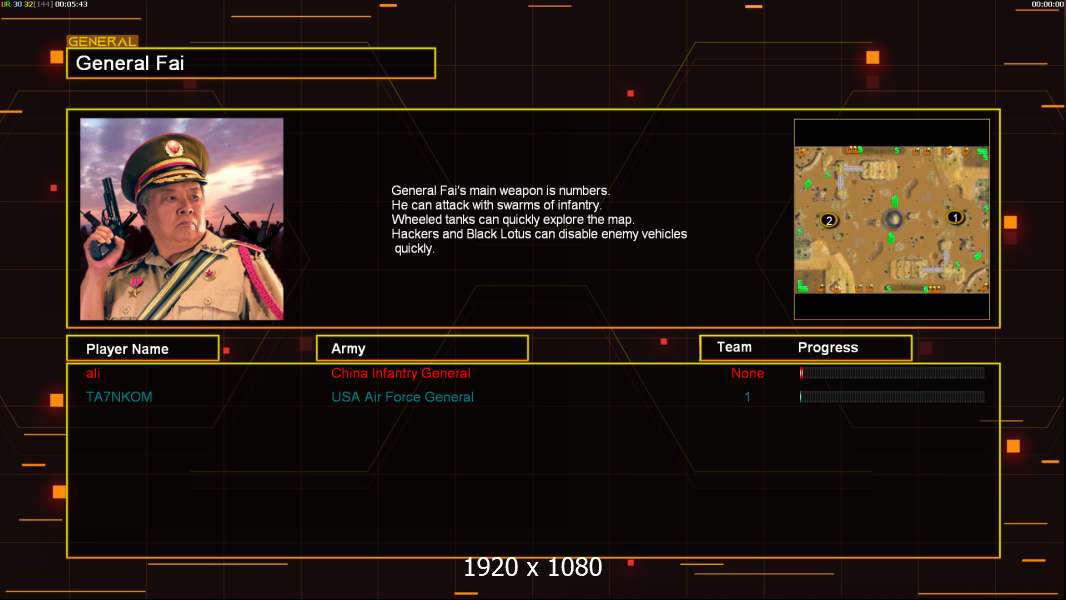Click TA7NKOM's loading progress bar
Screen dimensions: 1066x600
tap(892, 396)
